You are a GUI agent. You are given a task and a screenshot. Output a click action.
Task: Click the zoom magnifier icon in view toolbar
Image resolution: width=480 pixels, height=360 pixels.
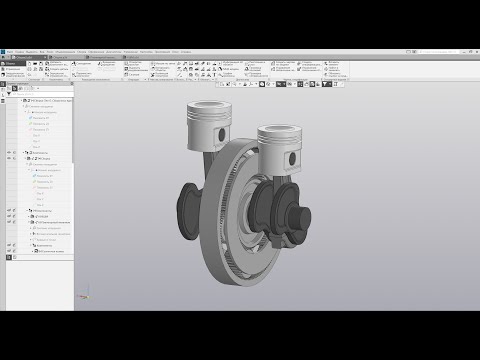(x=234, y=84)
